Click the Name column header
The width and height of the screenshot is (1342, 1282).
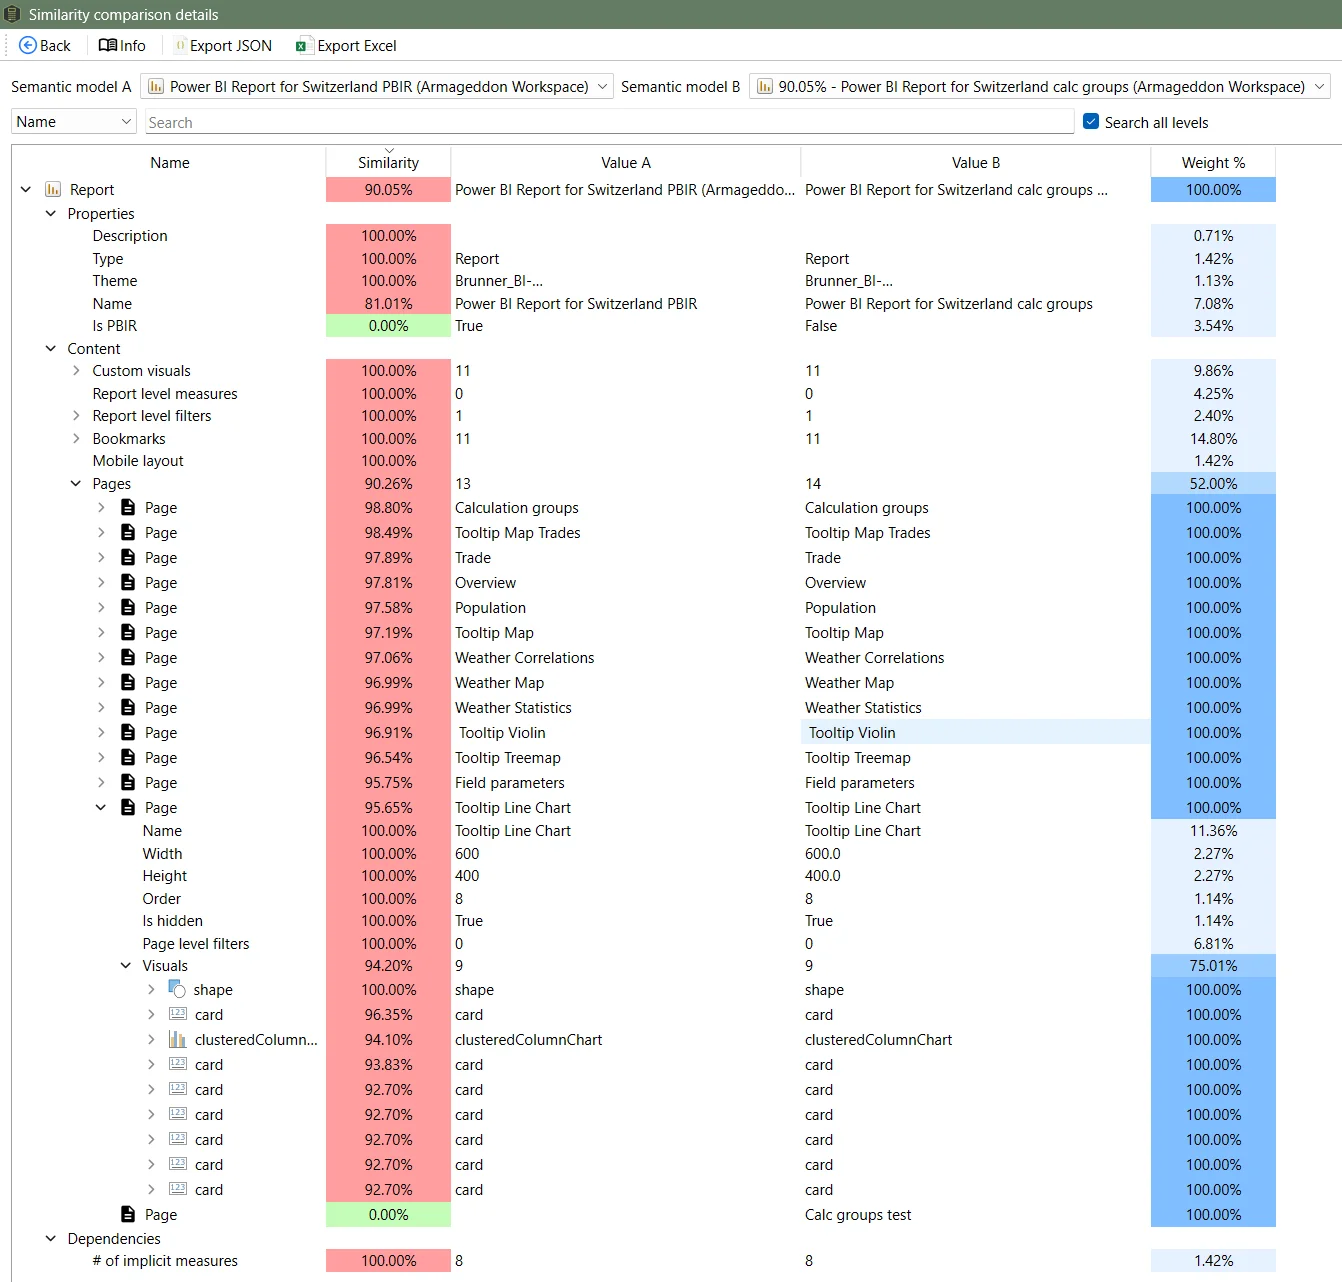click(x=170, y=162)
